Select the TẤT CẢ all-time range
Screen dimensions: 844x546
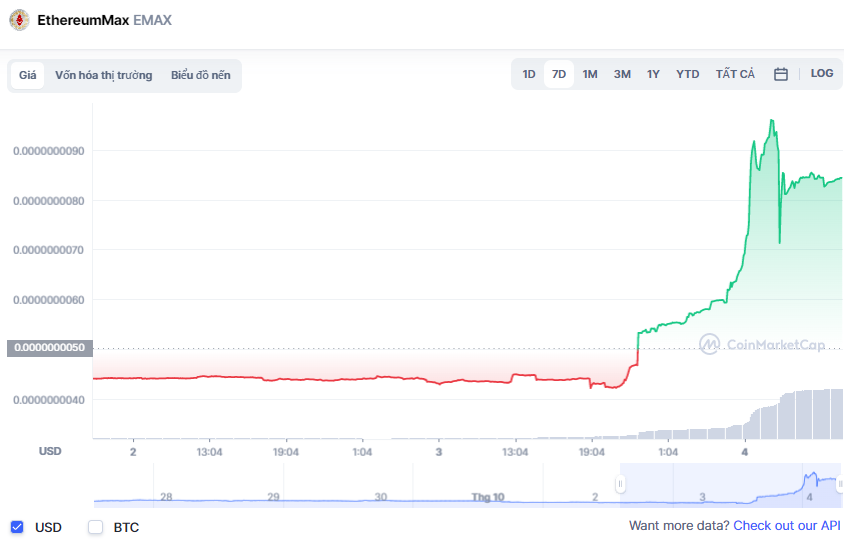point(735,74)
